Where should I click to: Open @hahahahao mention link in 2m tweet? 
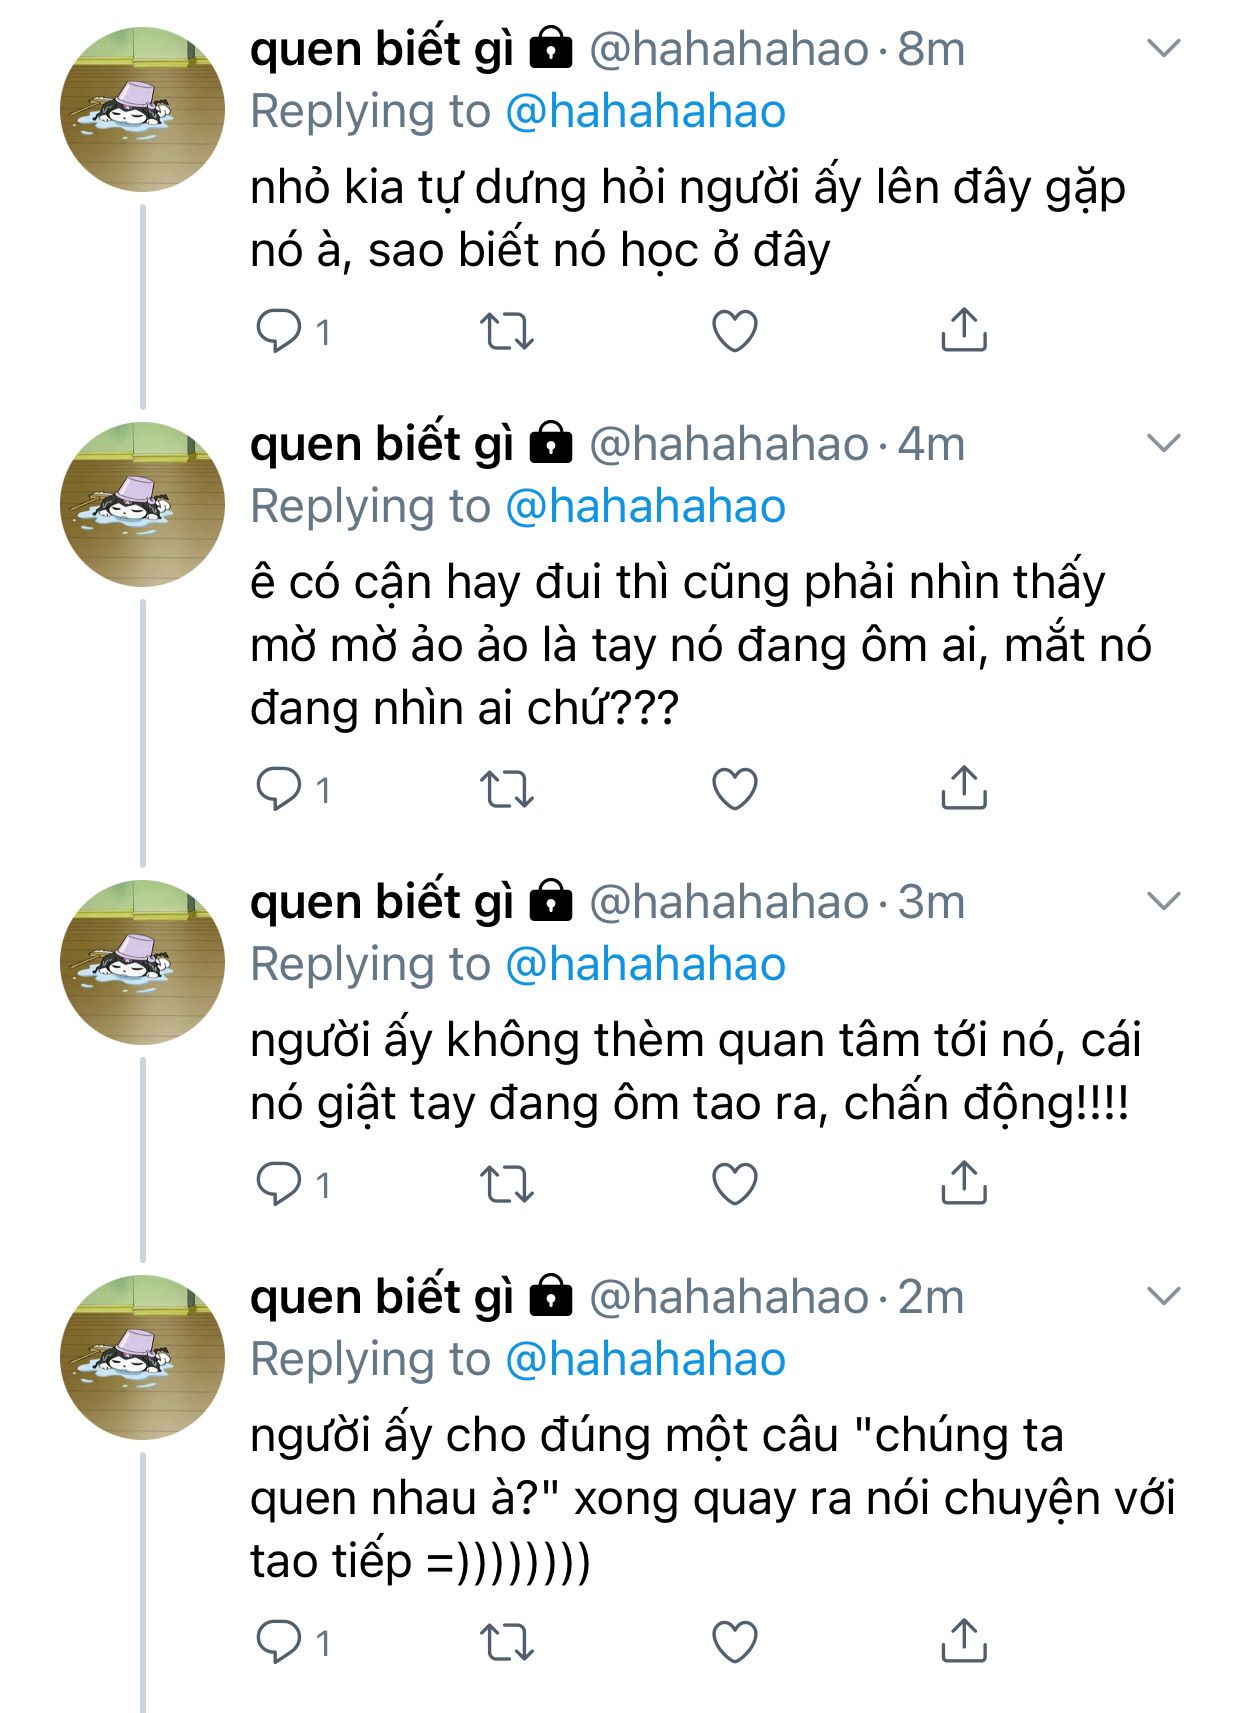[645, 1360]
